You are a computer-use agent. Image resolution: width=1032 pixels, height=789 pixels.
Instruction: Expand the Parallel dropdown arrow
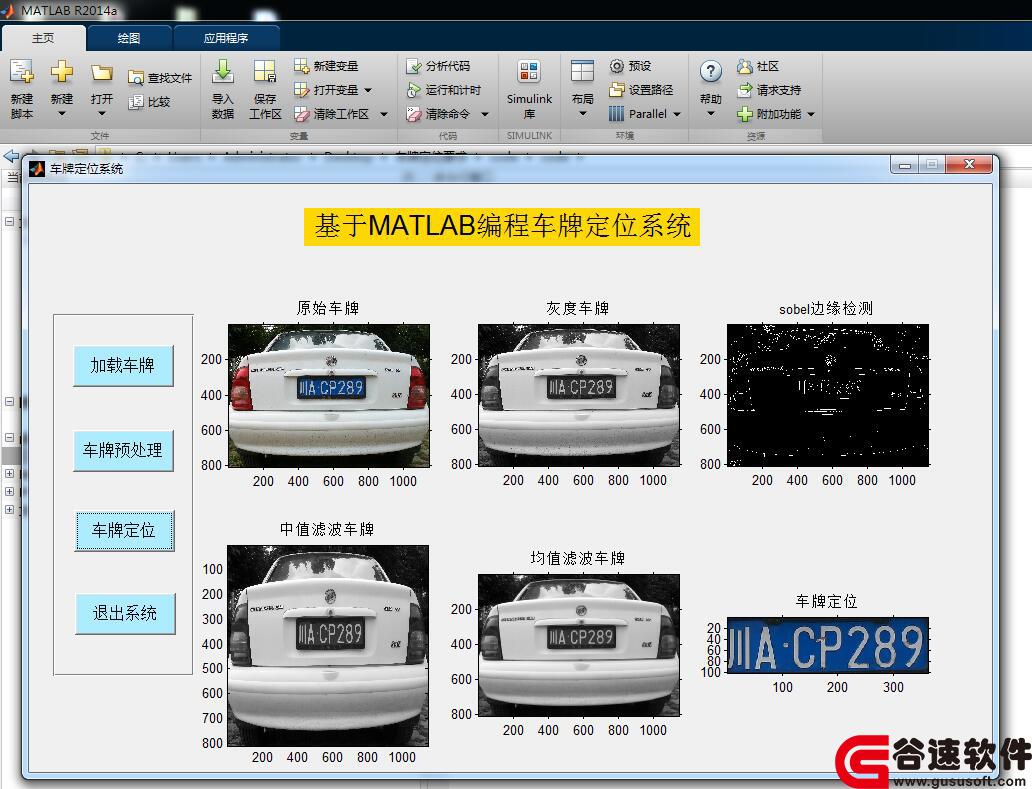pyautogui.click(x=677, y=115)
